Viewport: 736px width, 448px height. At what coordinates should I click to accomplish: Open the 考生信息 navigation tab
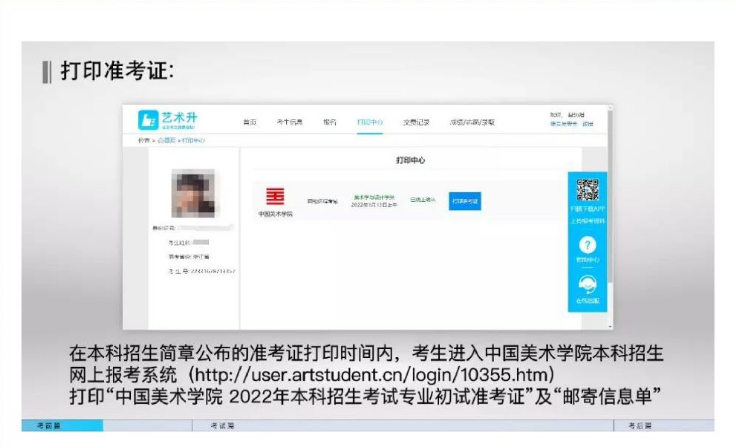pyautogui.click(x=289, y=123)
